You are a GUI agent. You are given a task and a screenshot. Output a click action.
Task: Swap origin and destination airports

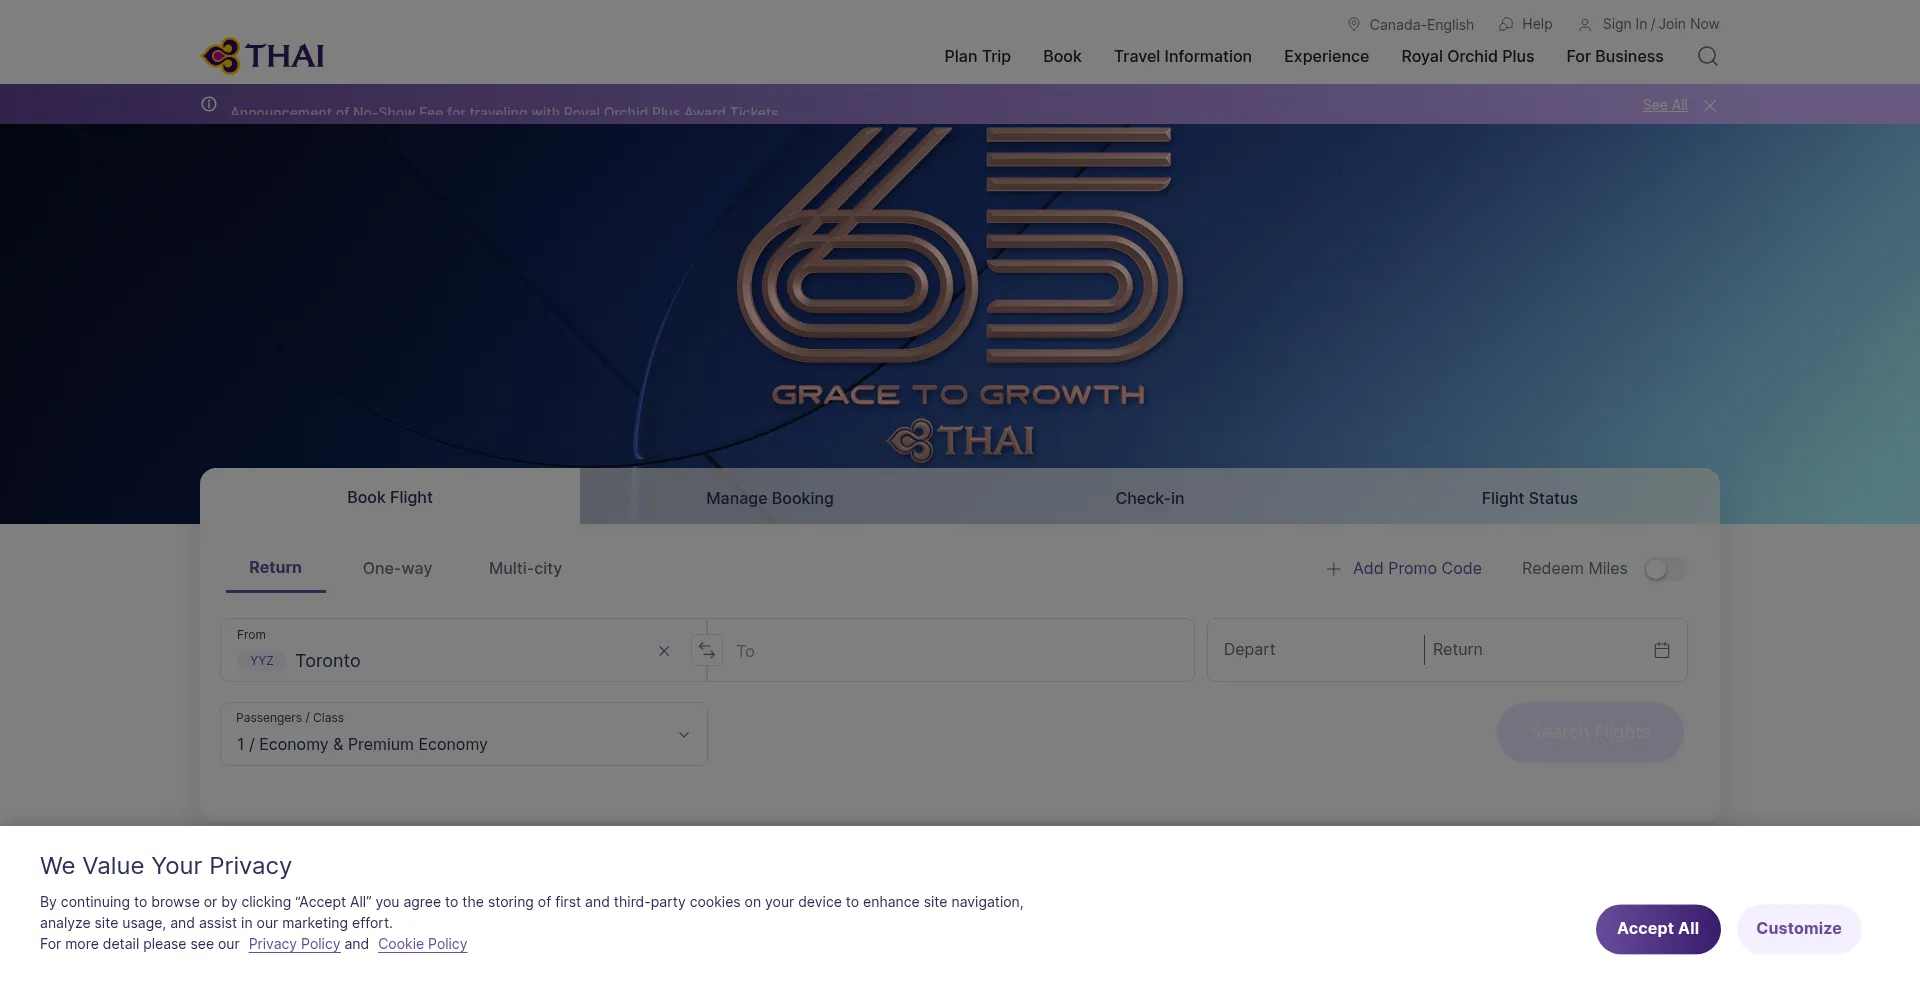point(706,650)
